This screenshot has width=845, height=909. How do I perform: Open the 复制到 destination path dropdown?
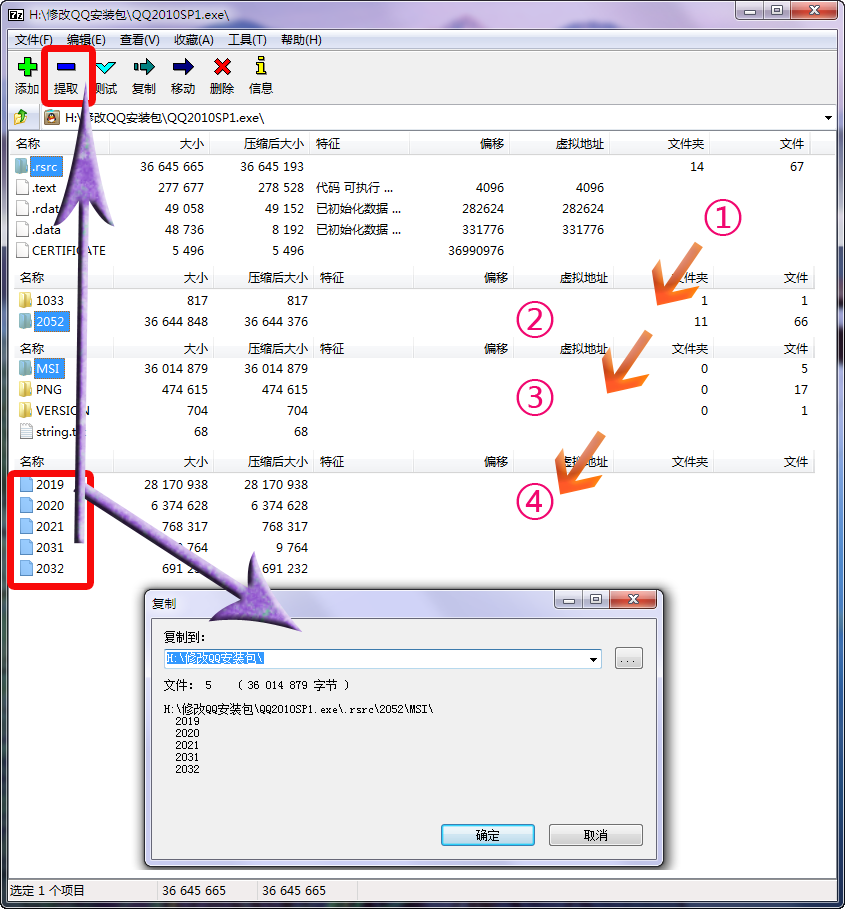[x=594, y=658]
